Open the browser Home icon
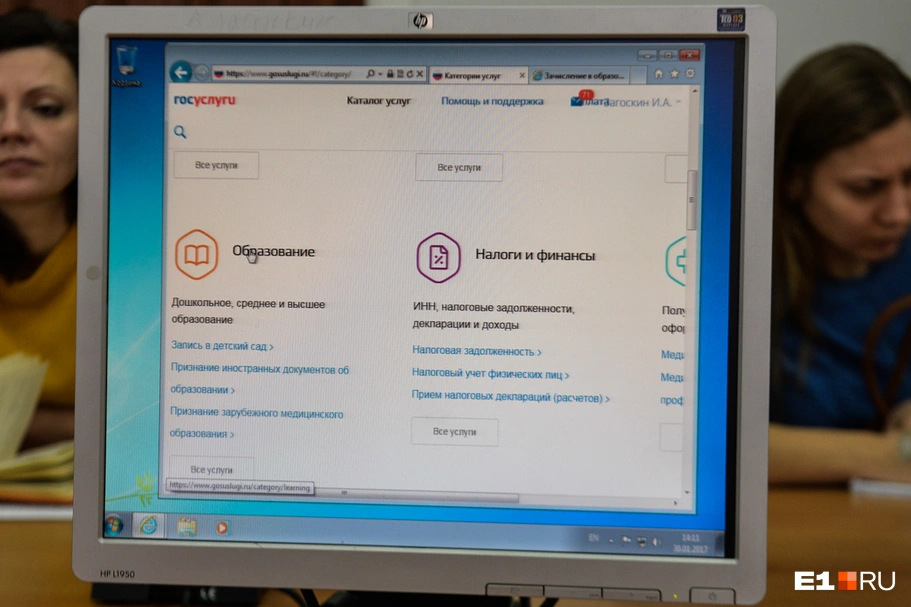The image size is (911, 607). [658, 74]
